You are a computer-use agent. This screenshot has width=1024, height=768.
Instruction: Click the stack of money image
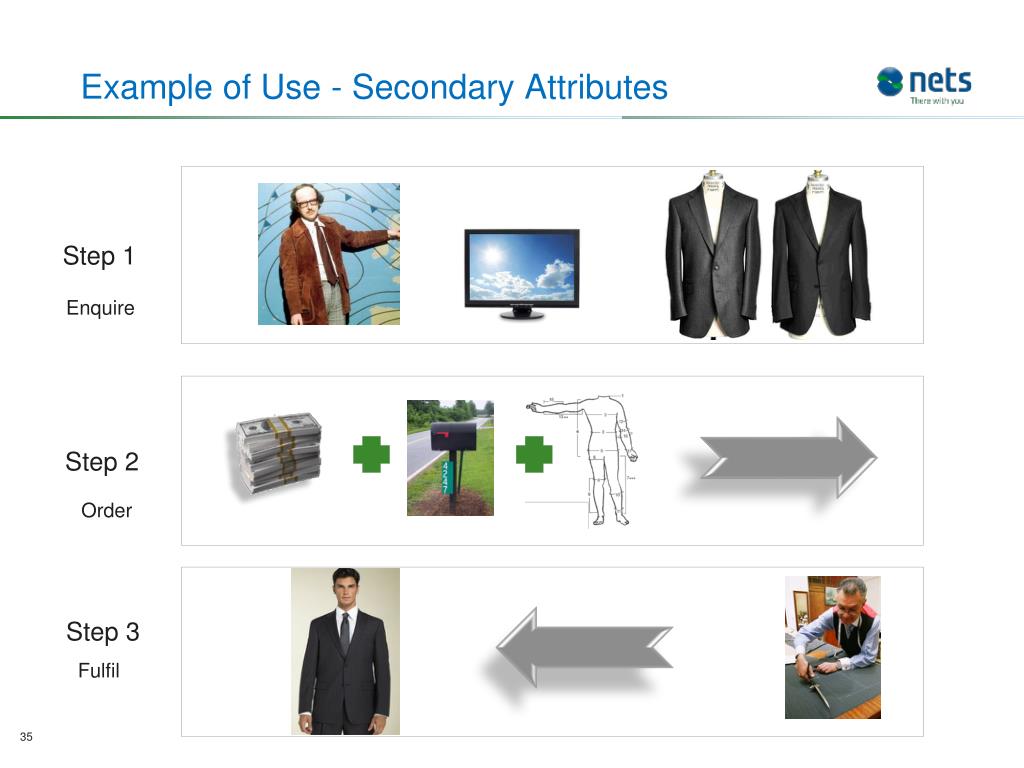pos(278,453)
